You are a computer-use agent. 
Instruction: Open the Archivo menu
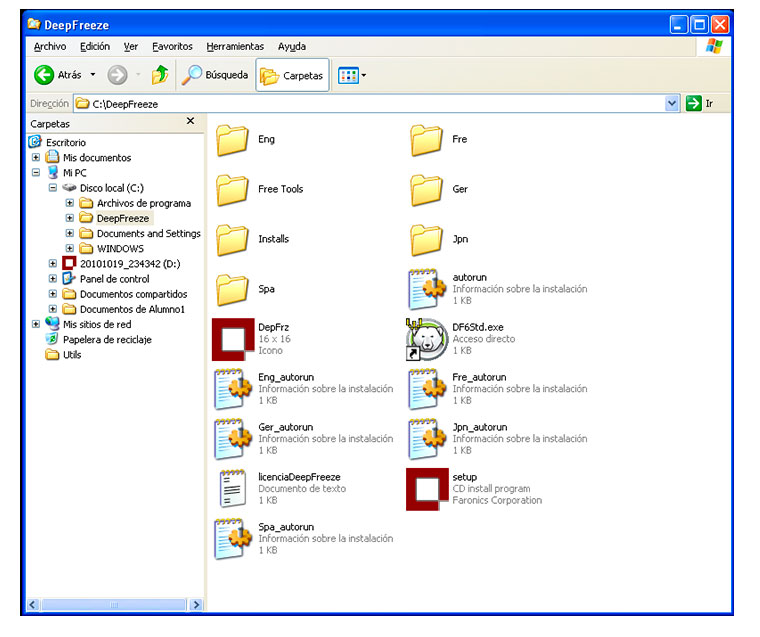coord(50,47)
